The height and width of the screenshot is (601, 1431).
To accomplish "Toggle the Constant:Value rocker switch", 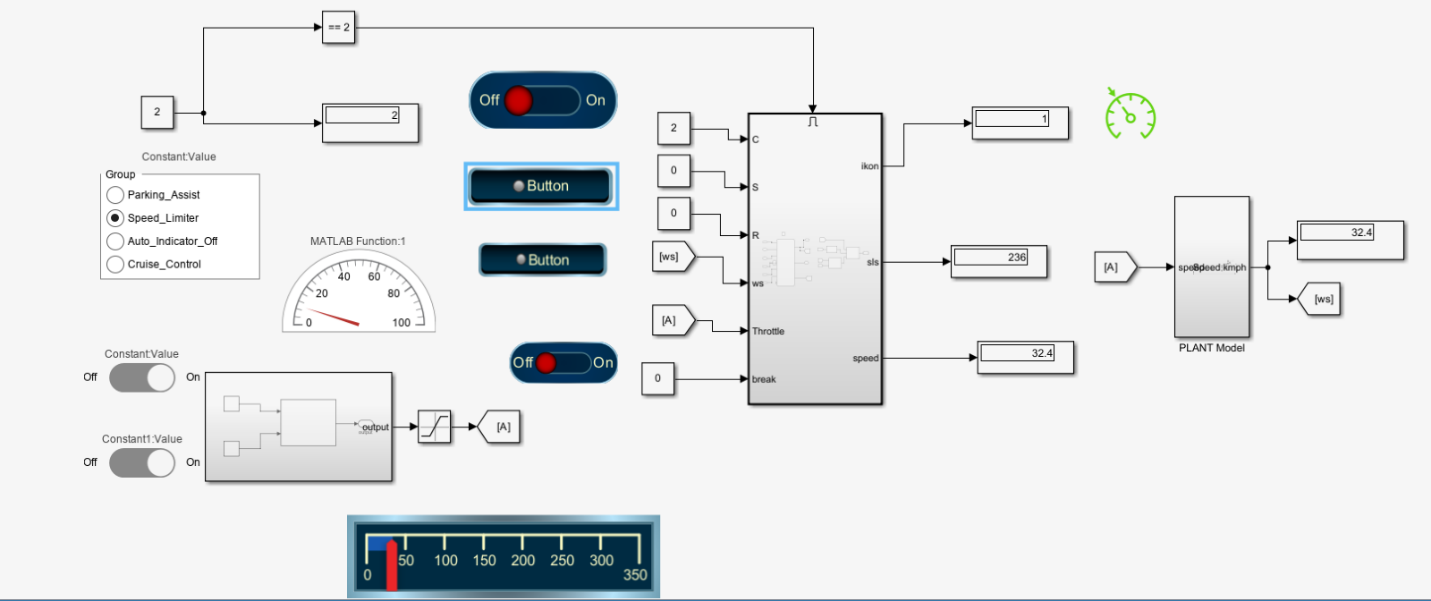I will pos(141,378).
